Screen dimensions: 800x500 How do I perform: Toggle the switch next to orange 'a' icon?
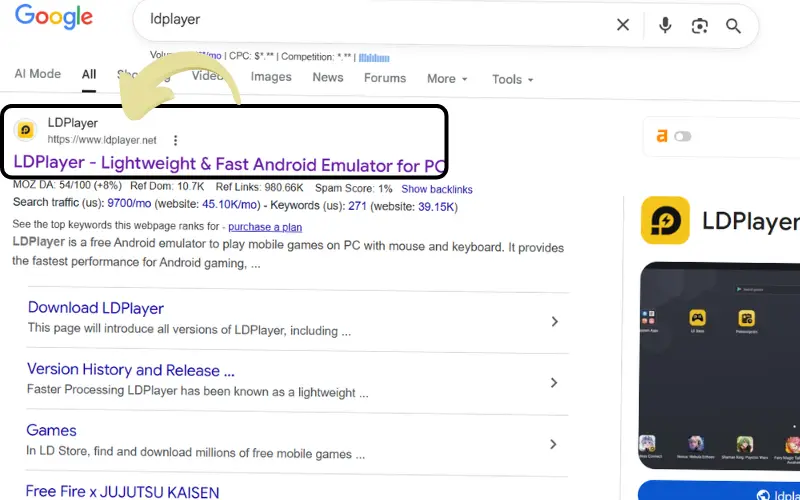click(684, 136)
